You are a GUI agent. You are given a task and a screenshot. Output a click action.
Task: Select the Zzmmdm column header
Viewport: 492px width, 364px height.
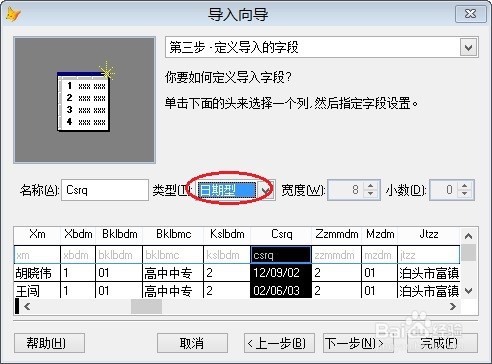337,234
